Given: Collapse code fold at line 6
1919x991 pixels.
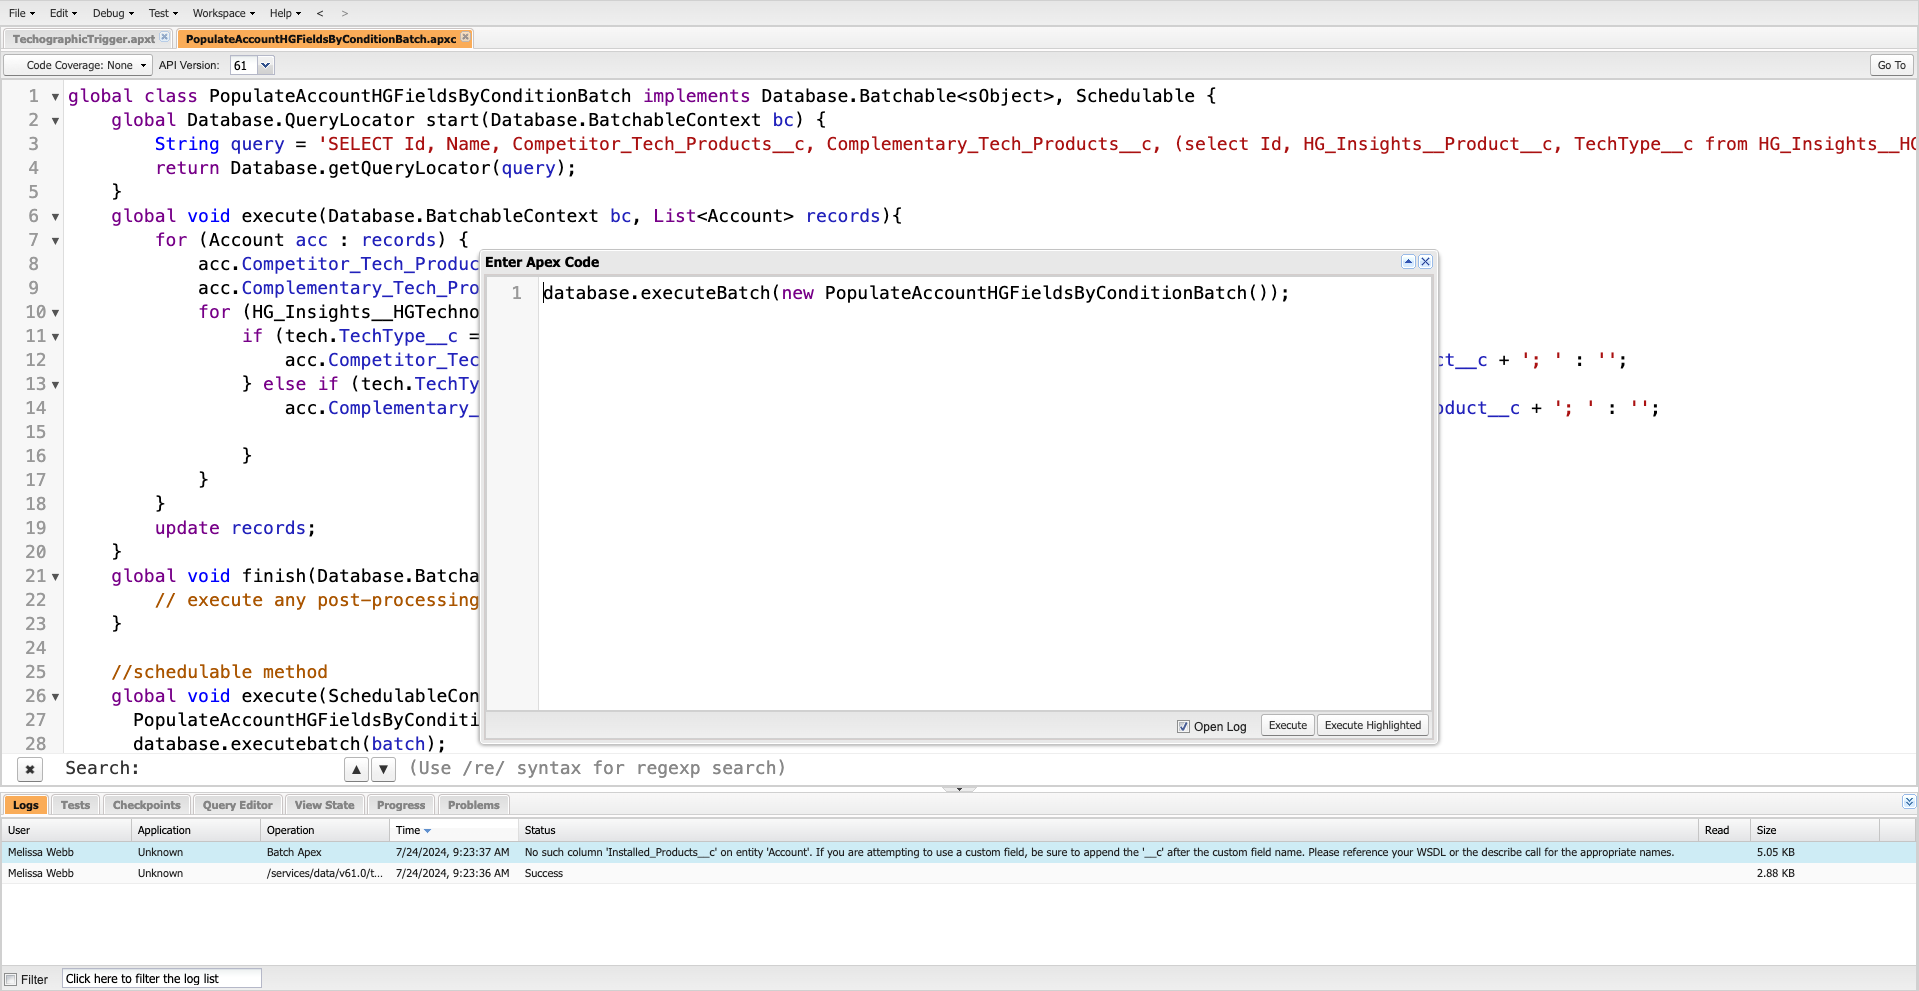Looking at the screenshot, I should point(55,217).
